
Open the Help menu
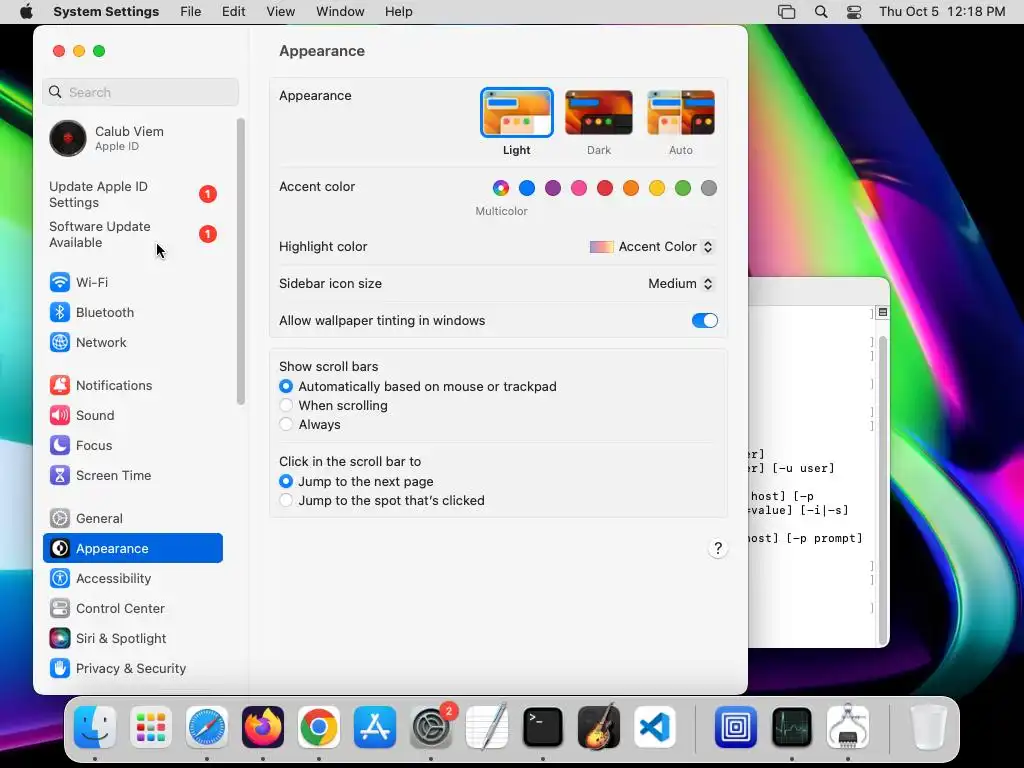(x=398, y=12)
